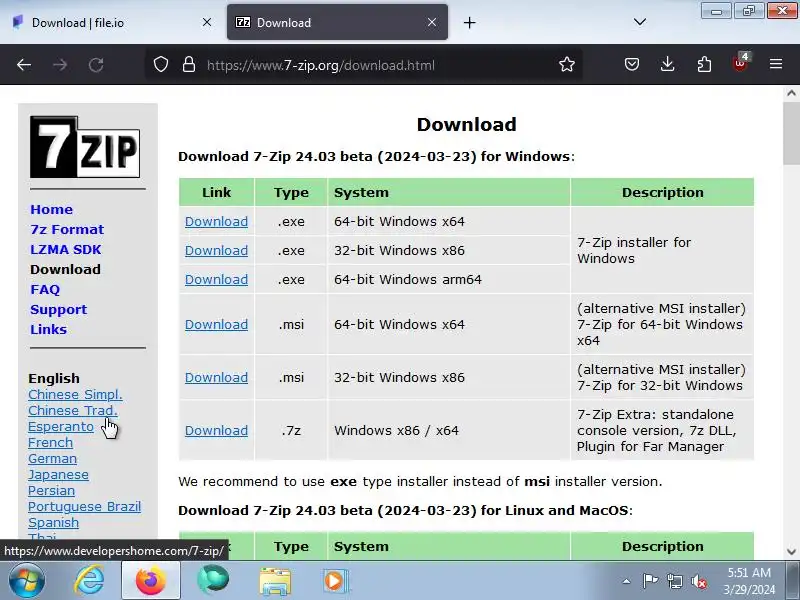Expand the list all tabs chevron

[x=640, y=22]
